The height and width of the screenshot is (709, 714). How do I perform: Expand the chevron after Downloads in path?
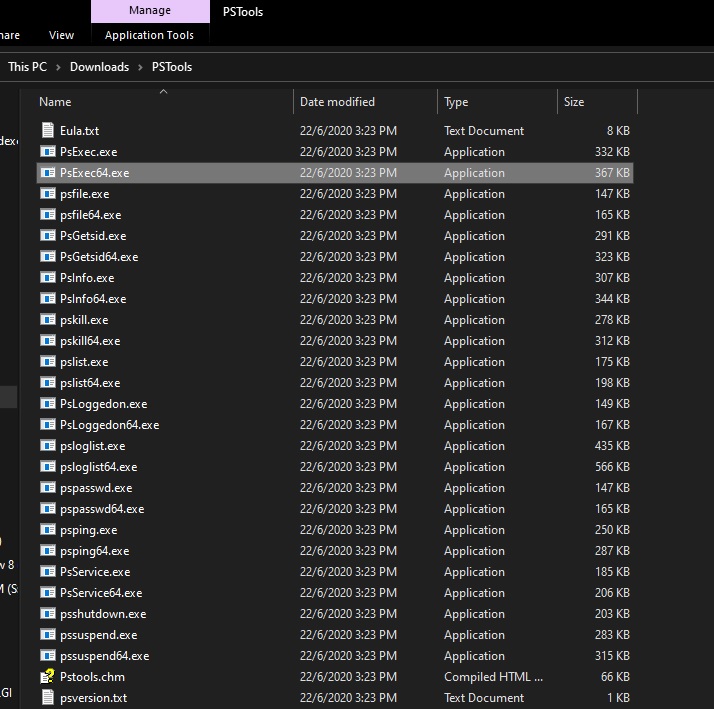click(x=141, y=67)
